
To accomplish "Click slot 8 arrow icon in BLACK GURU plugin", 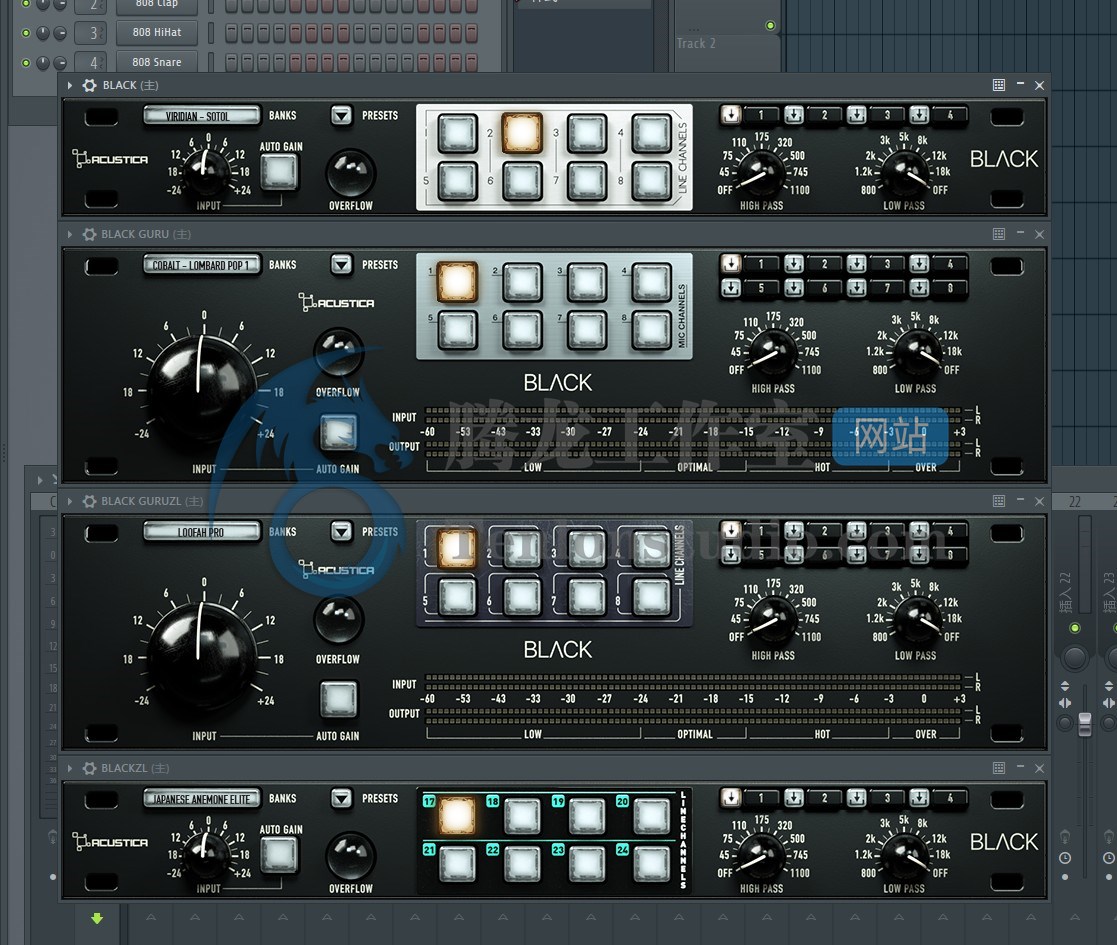I will [x=919, y=288].
